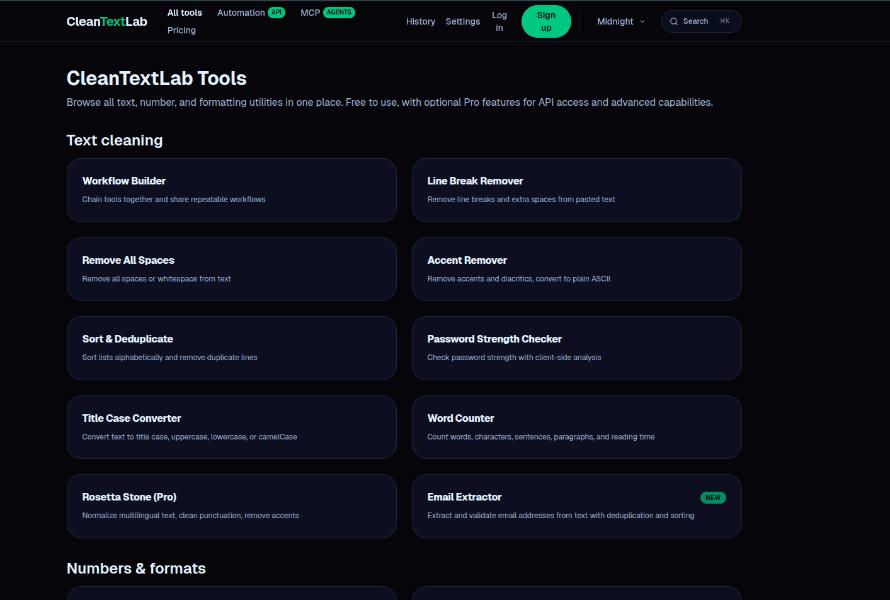Viewport: 890px width, 600px height.
Task: Open Settings from the navigation bar
Action: (463, 21)
